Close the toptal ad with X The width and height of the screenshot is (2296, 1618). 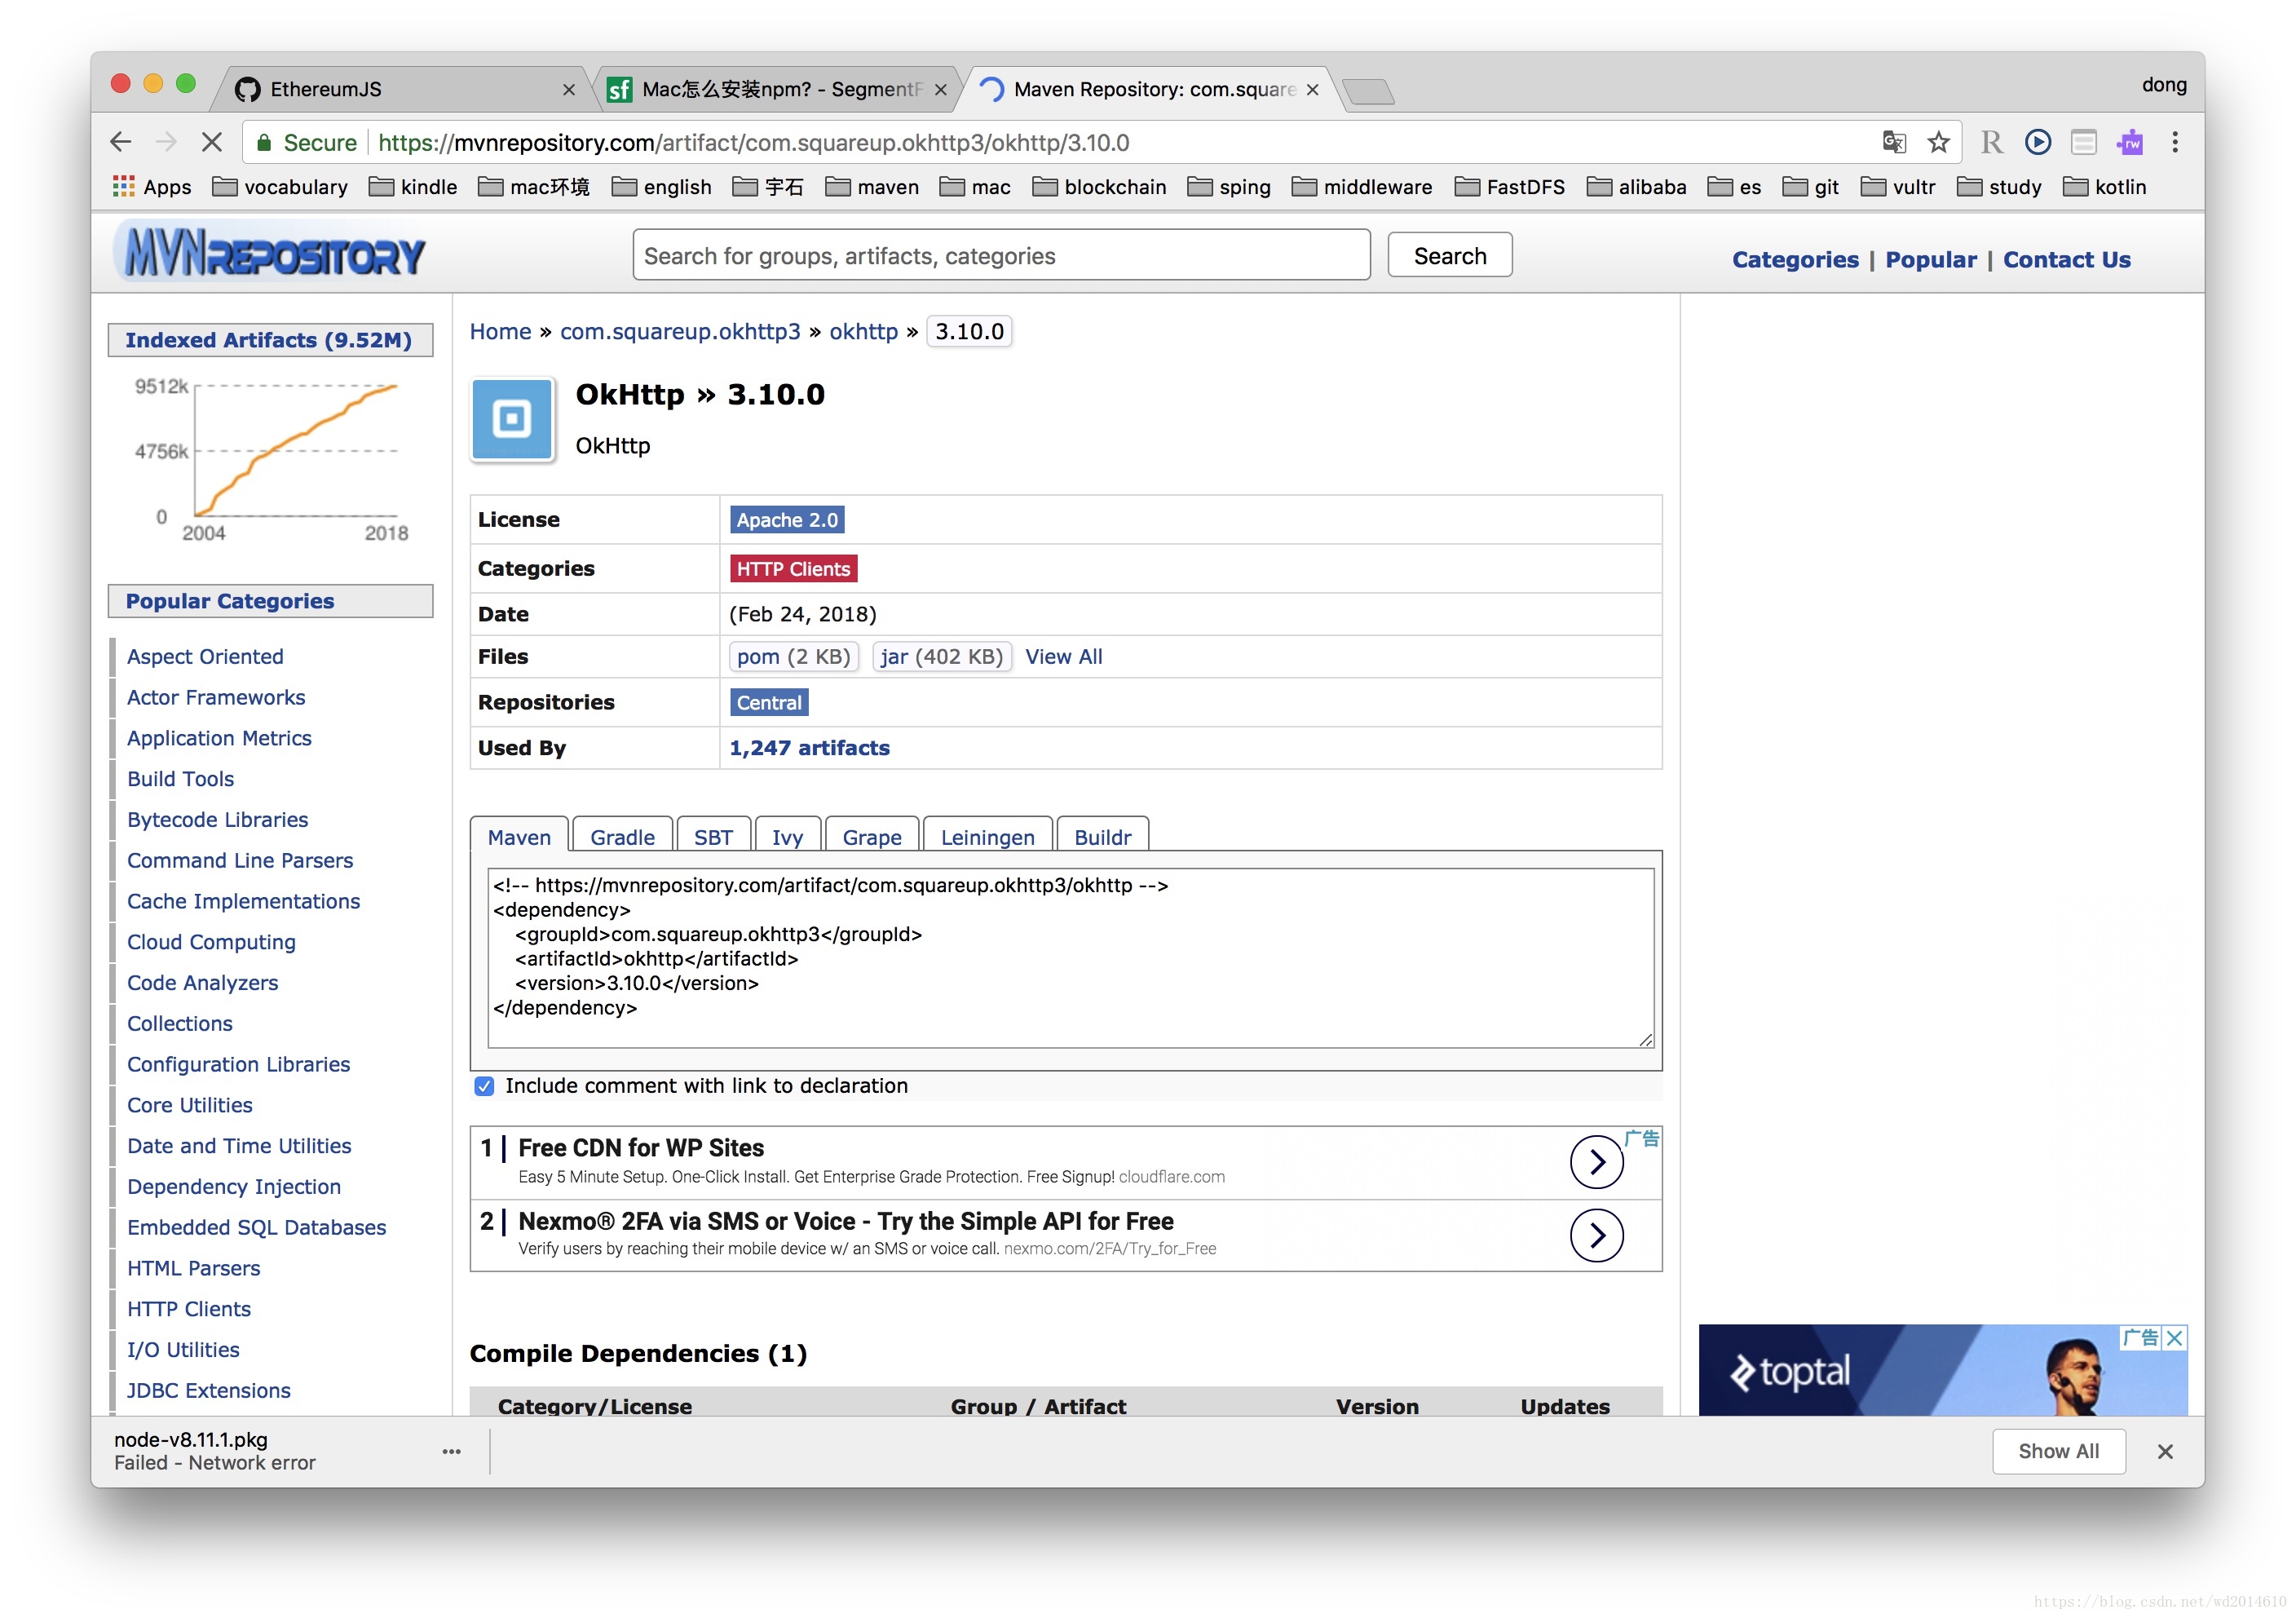[x=2174, y=1337]
